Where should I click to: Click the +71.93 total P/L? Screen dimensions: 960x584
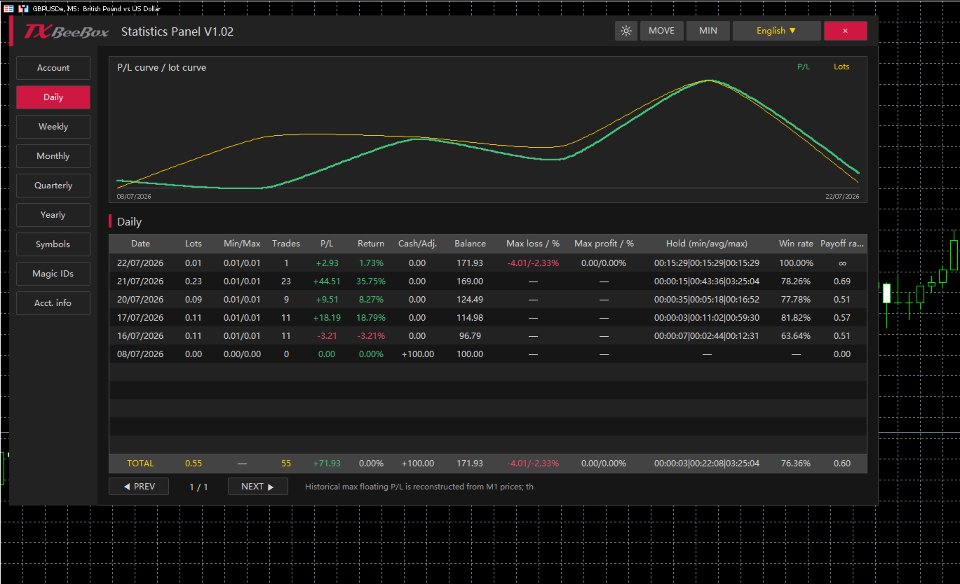tap(326, 463)
